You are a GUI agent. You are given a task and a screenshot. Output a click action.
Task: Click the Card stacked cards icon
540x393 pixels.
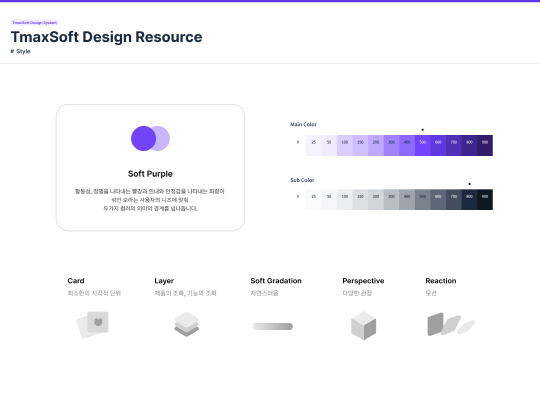pos(93,325)
